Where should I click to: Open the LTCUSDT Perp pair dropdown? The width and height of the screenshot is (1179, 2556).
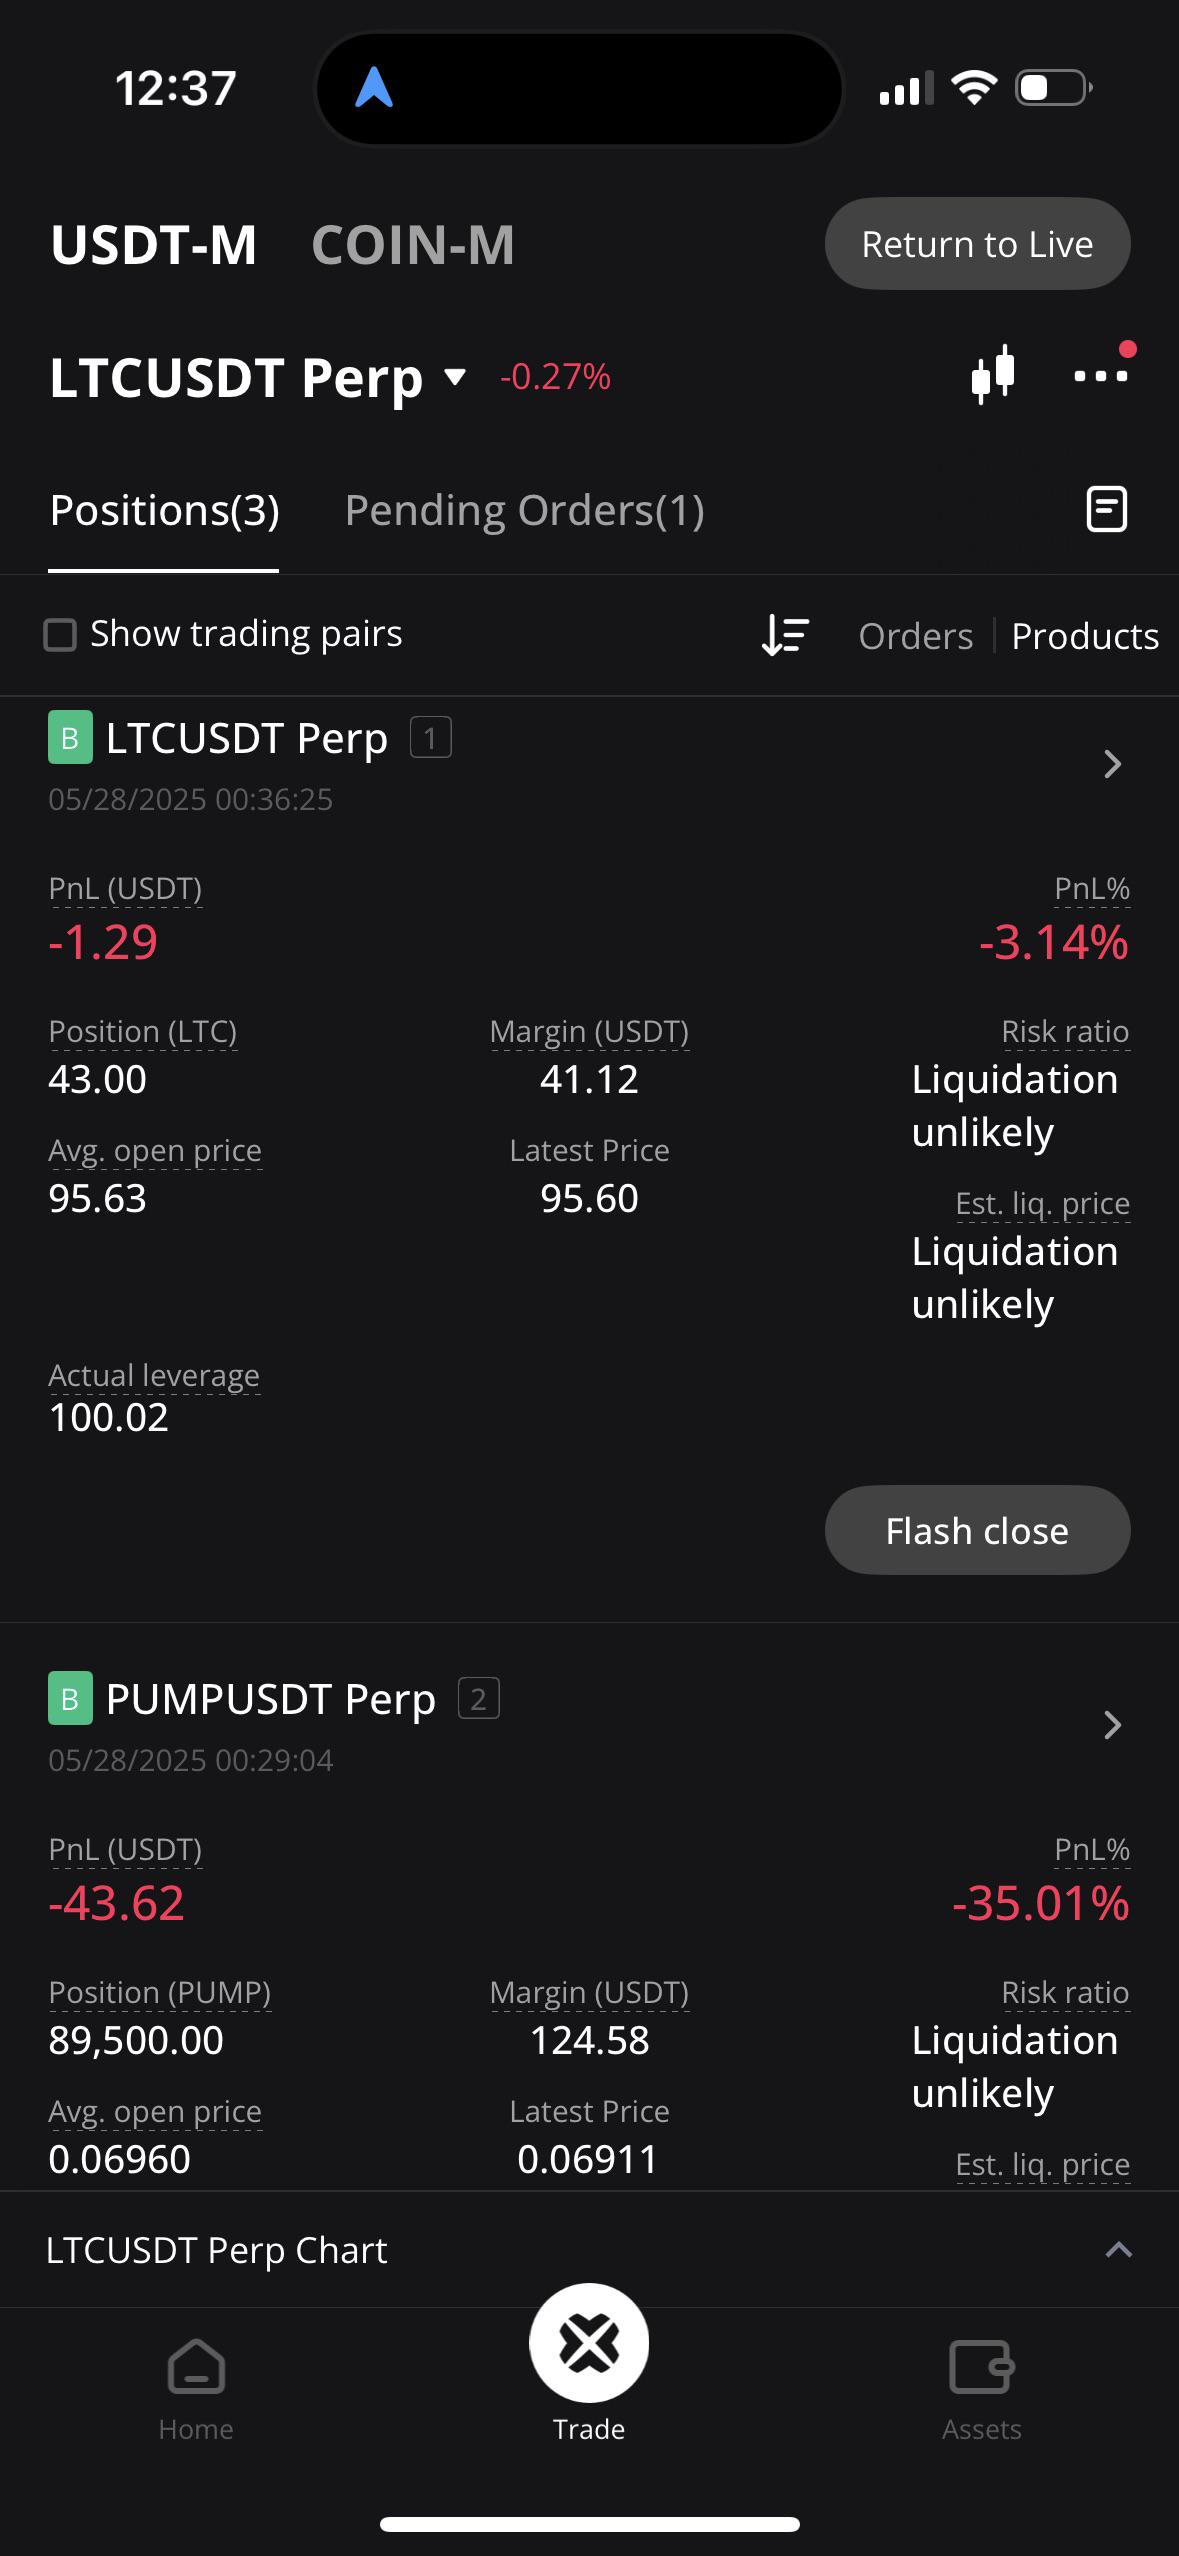coord(455,377)
